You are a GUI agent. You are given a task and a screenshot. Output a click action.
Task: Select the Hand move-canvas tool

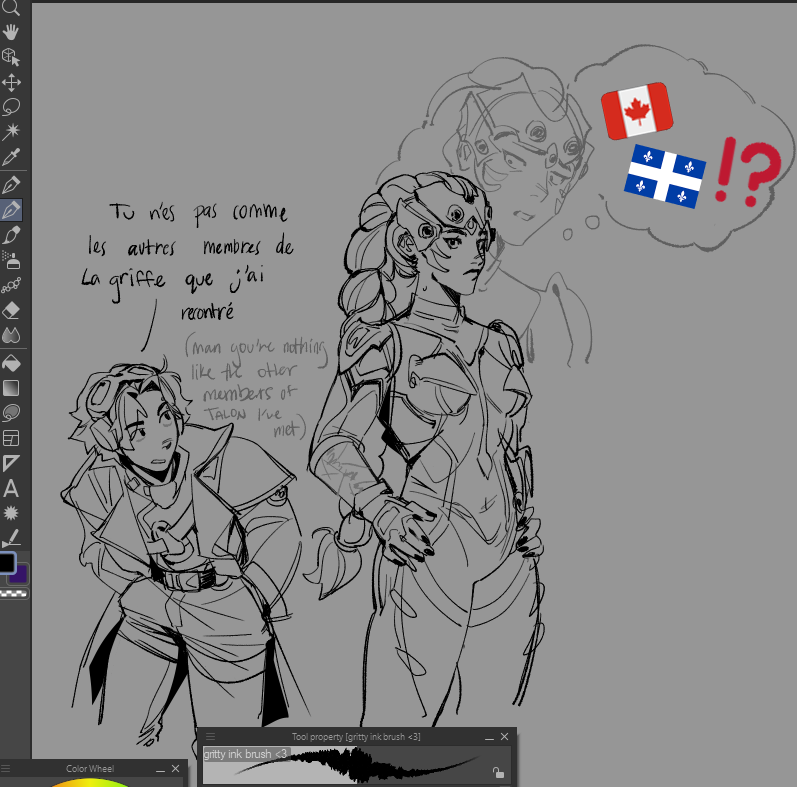pyautogui.click(x=11, y=32)
